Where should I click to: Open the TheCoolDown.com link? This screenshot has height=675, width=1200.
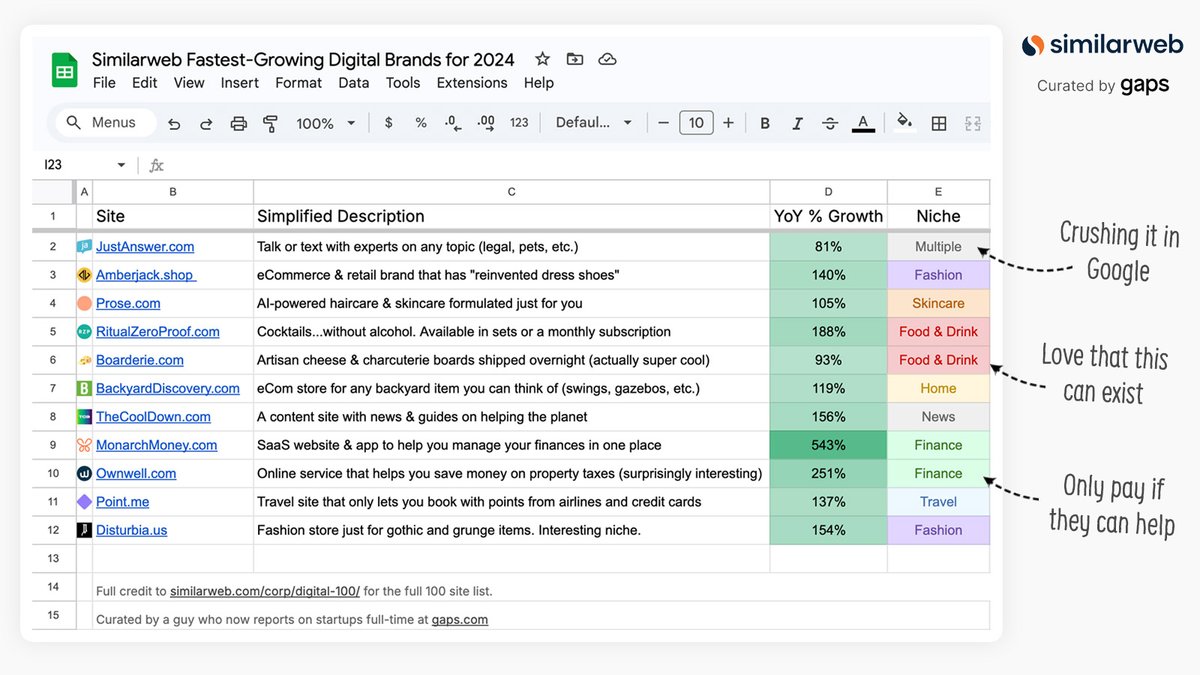[153, 417]
